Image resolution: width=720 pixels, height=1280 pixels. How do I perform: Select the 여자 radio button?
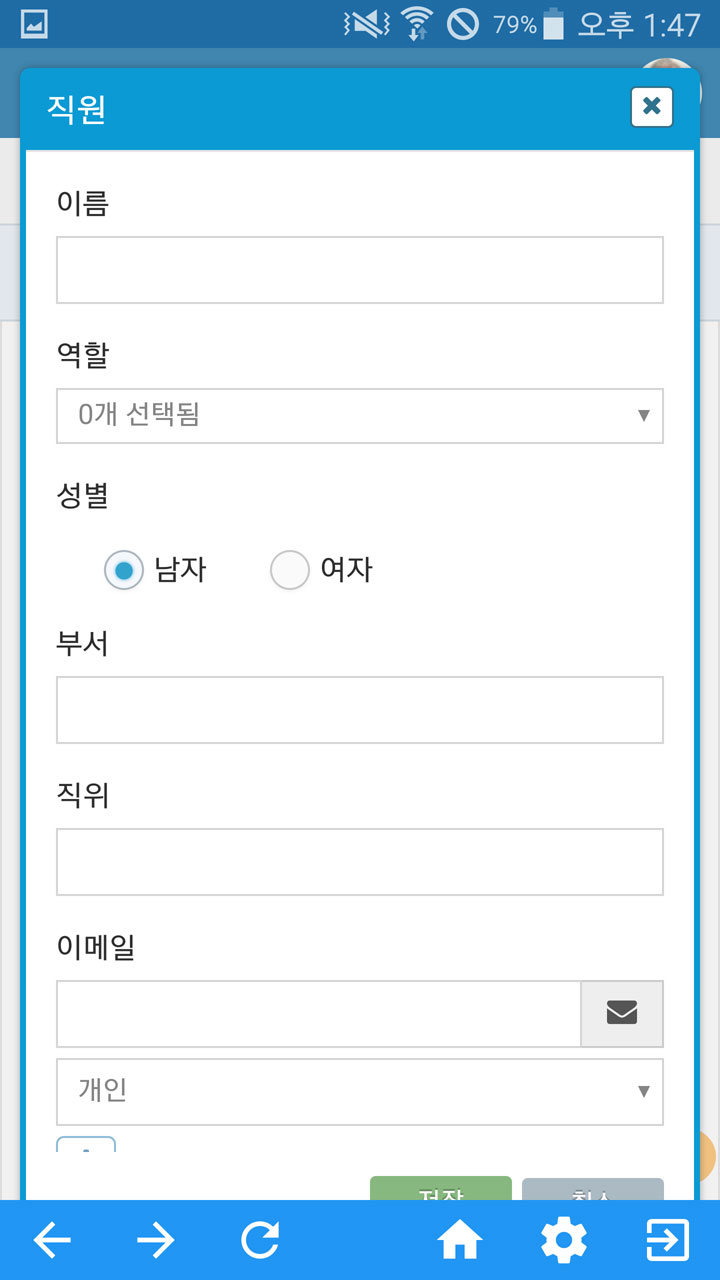click(290, 570)
